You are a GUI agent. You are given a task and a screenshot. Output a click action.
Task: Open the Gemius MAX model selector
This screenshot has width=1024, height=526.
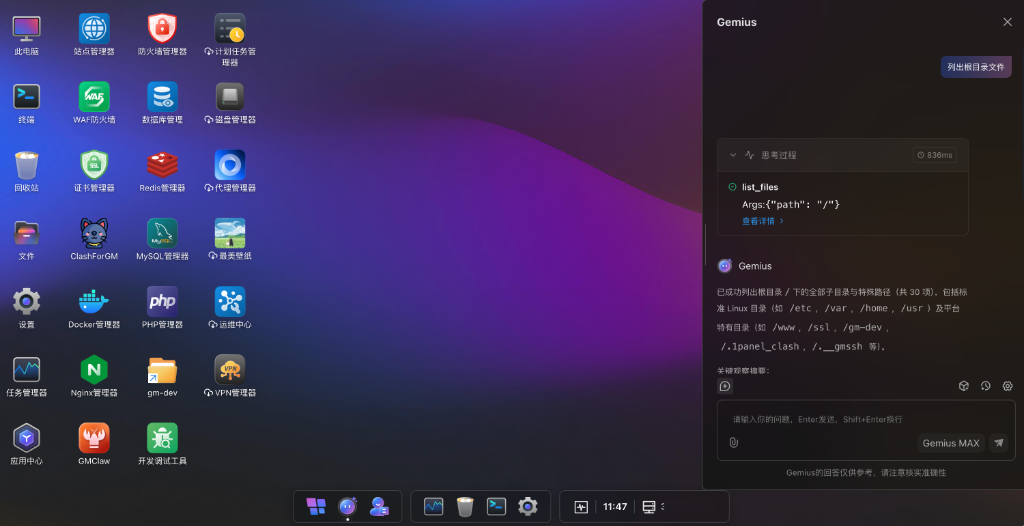[951, 443]
